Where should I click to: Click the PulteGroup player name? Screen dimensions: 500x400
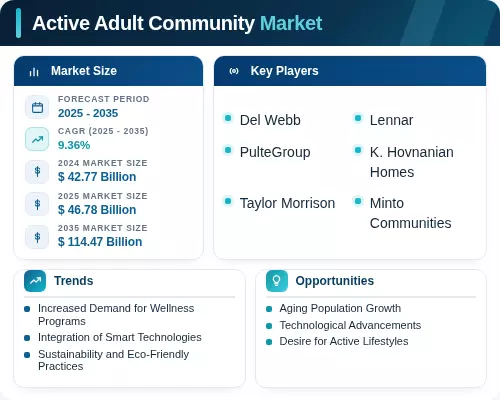click(275, 152)
